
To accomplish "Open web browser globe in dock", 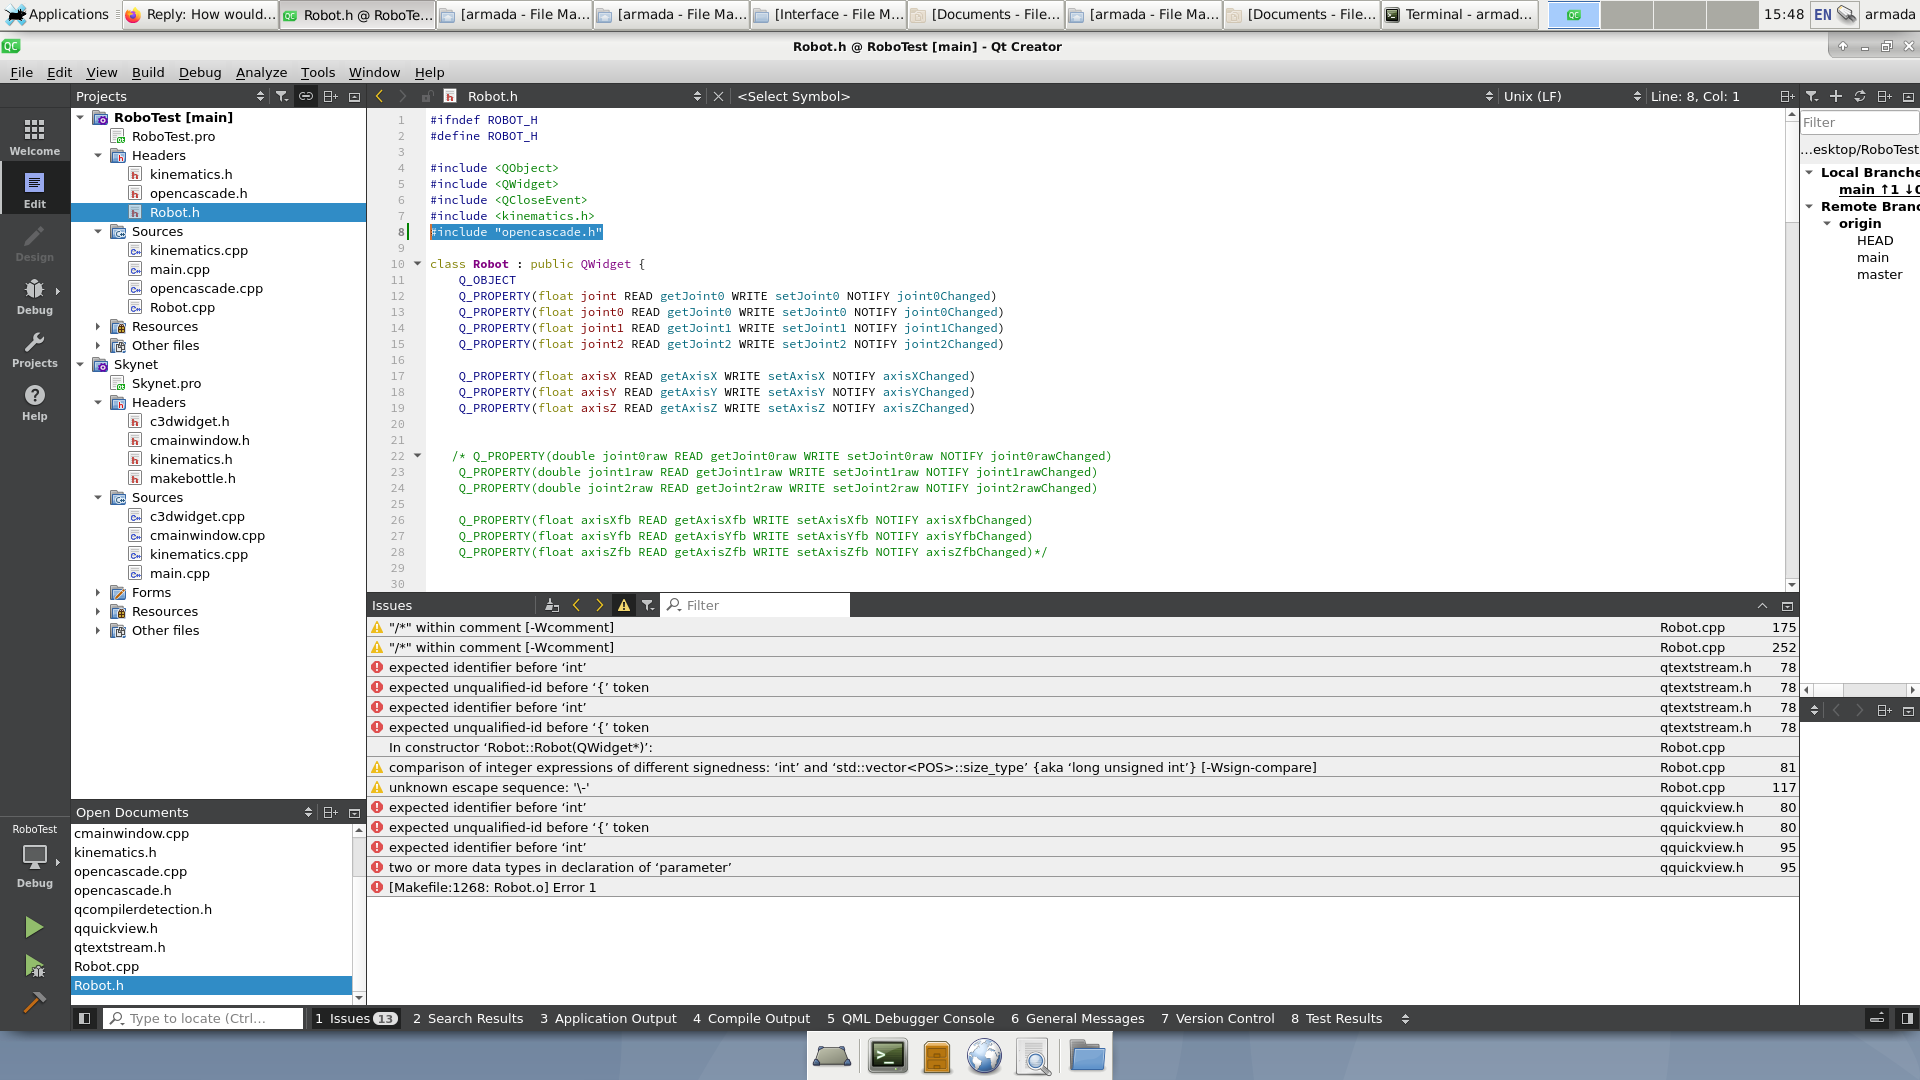I will (984, 1056).
